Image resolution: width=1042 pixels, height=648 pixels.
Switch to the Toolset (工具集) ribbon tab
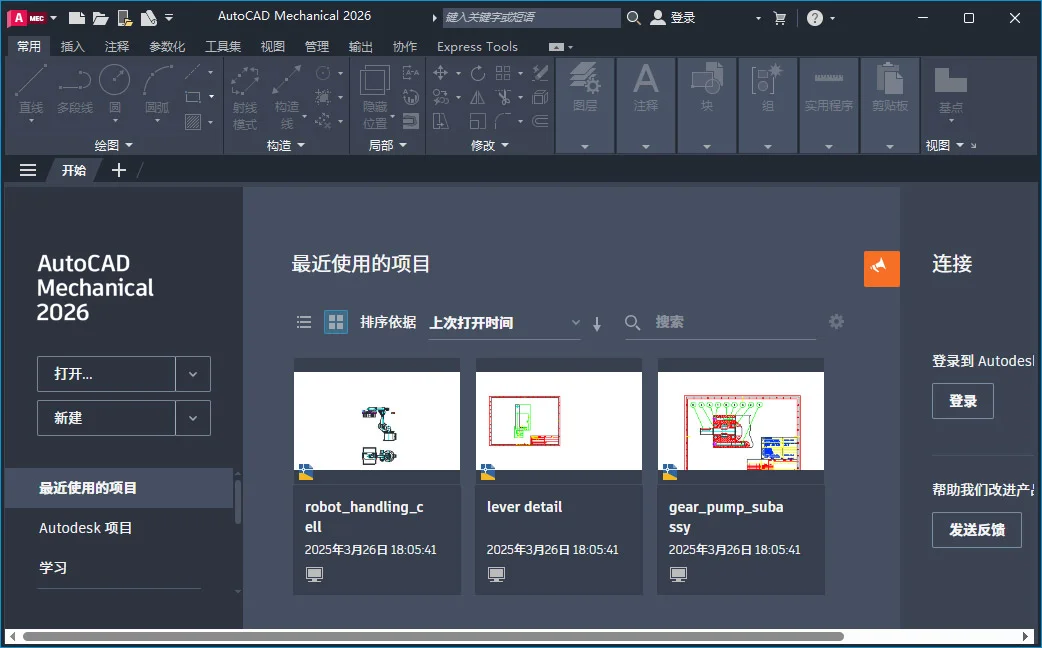(x=223, y=47)
